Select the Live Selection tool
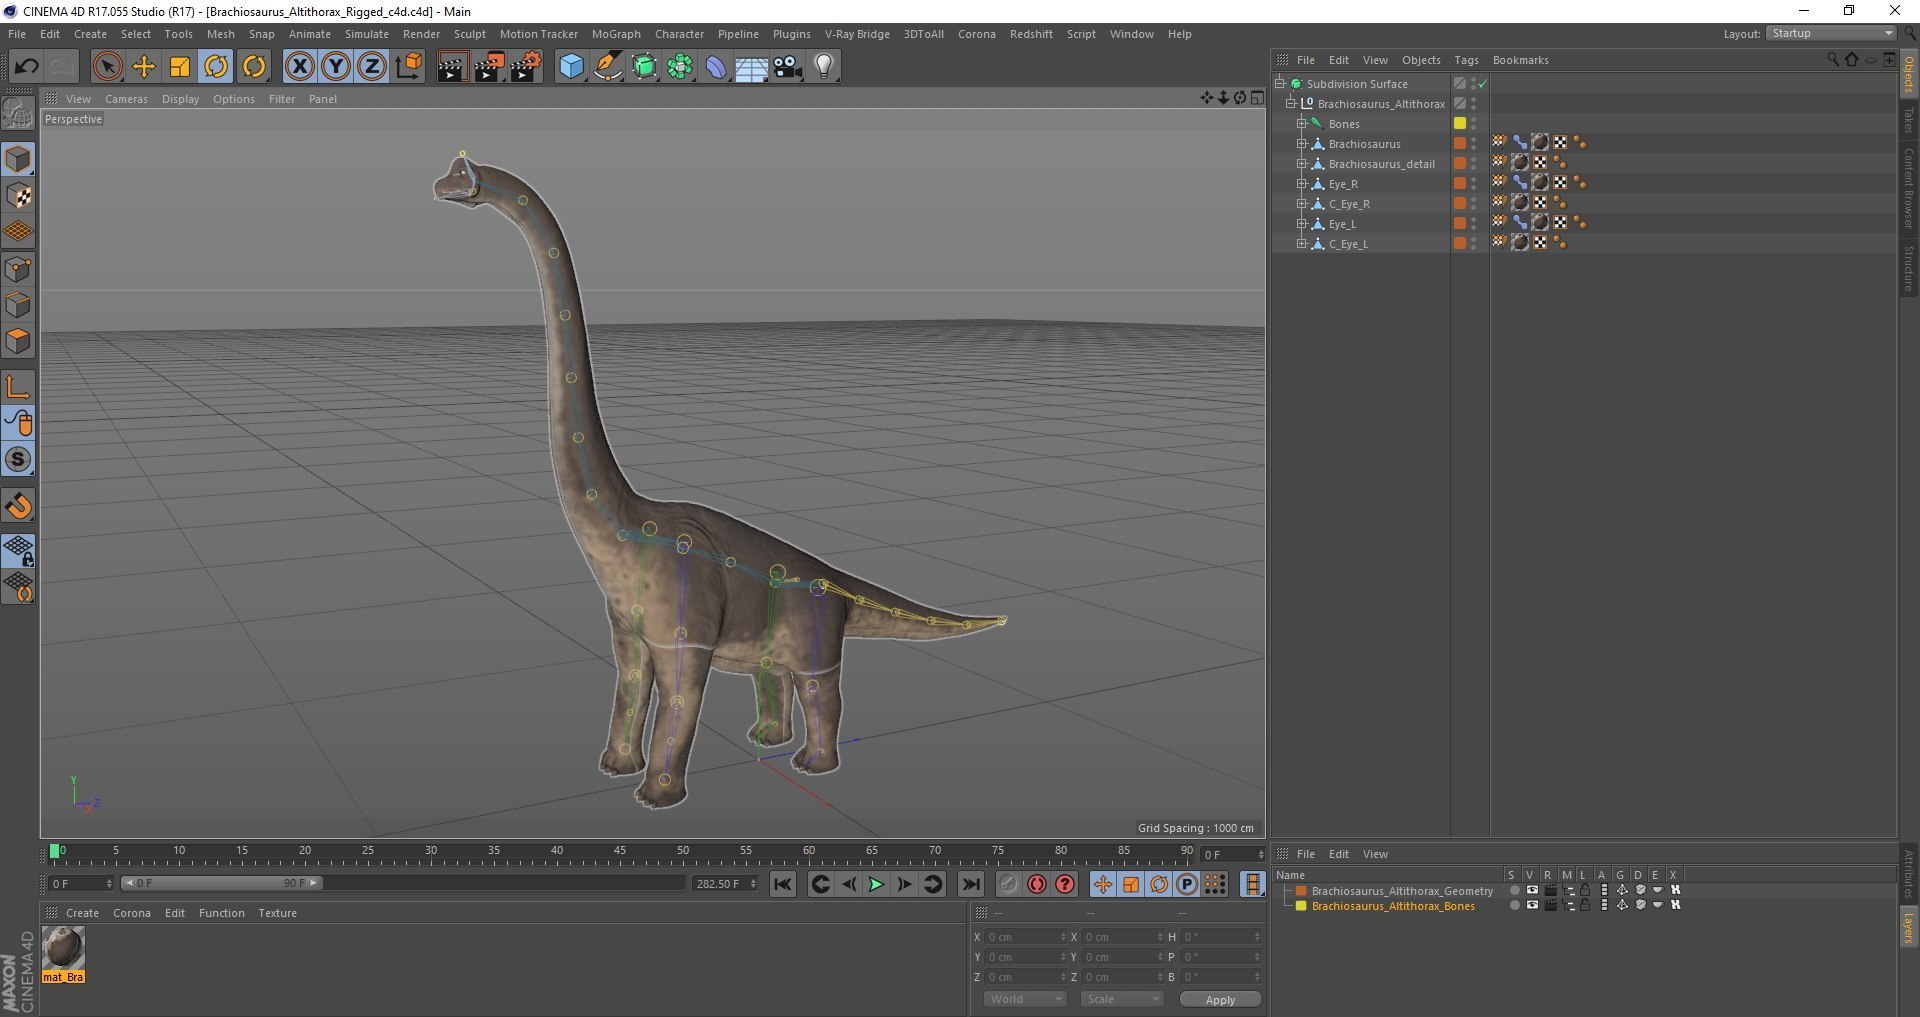Screen dimensions: 1920x1017 [x=107, y=67]
